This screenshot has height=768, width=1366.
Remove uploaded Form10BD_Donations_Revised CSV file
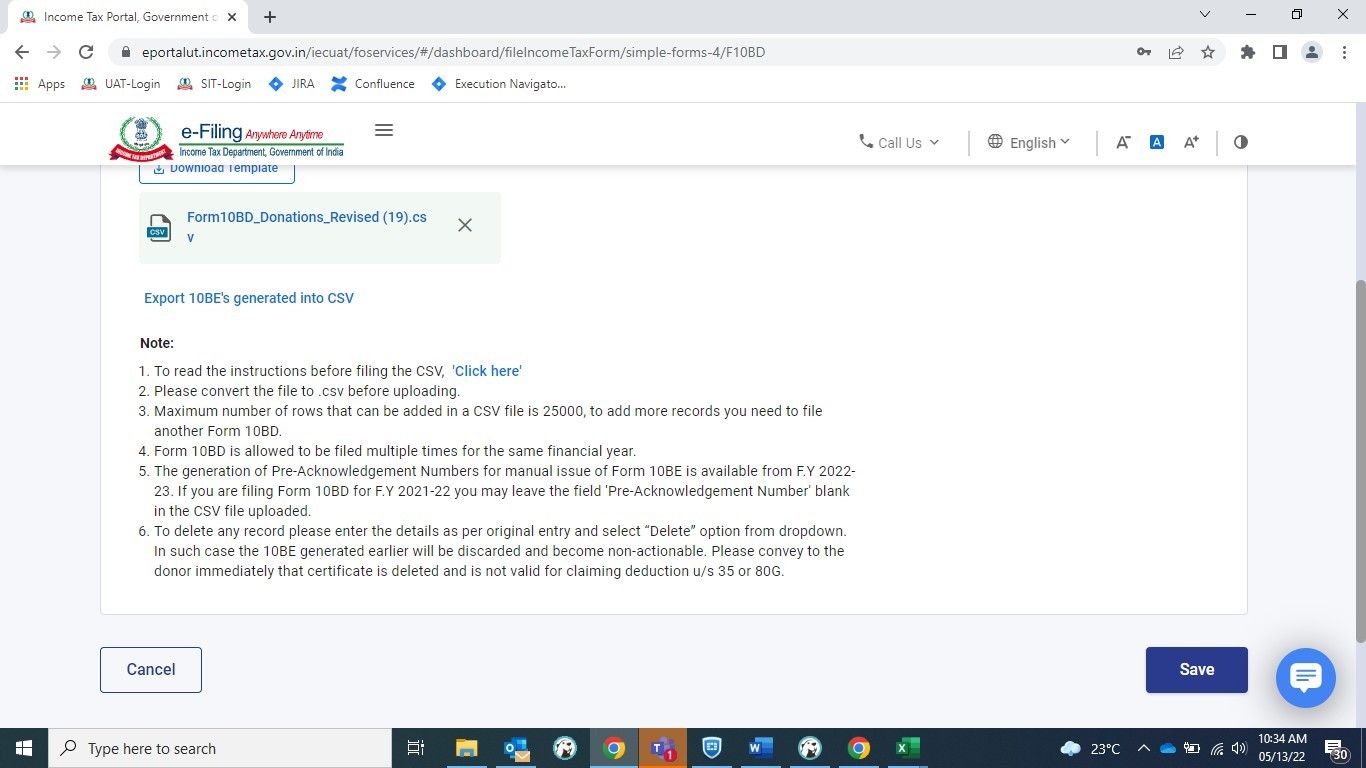tap(465, 225)
